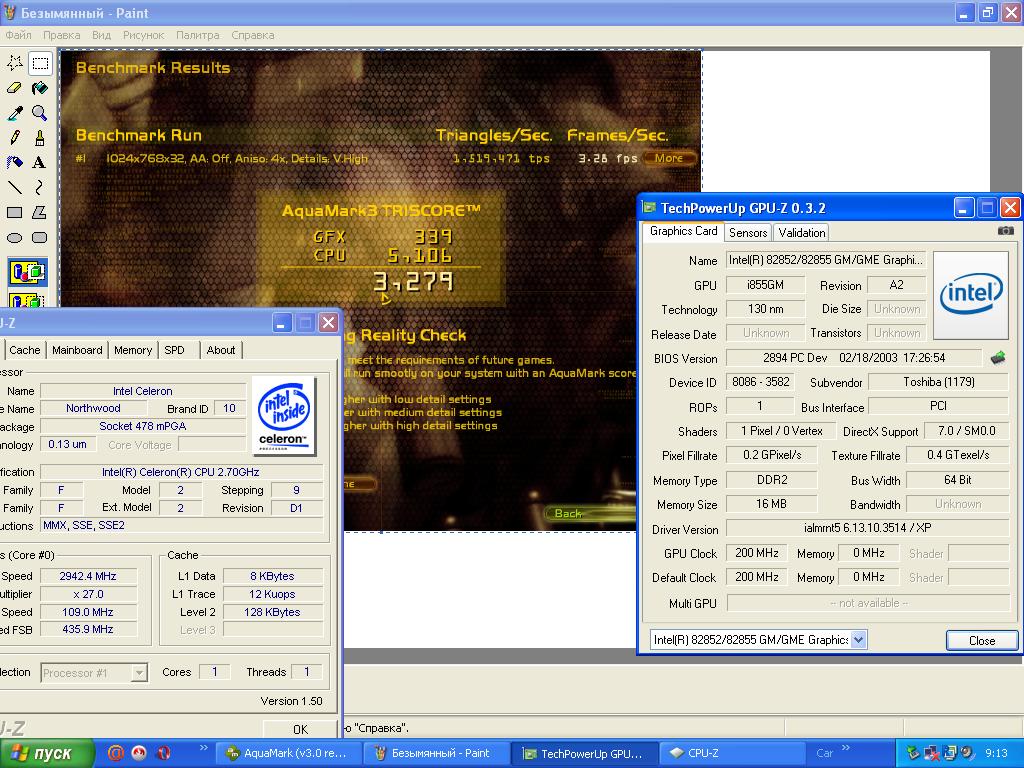Click the TechPowerUp GPU-Z taskbar button
1024x768 pixels.
tap(584, 753)
